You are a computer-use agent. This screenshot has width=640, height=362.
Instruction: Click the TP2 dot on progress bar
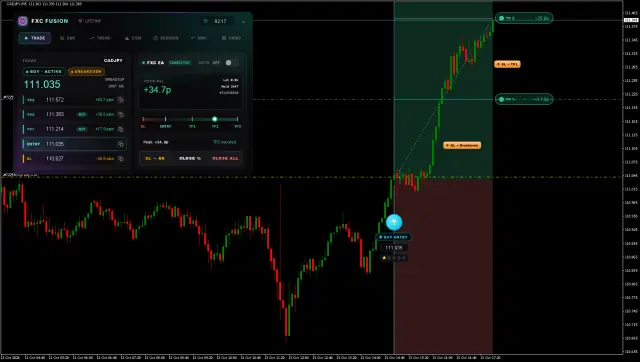(x=215, y=119)
